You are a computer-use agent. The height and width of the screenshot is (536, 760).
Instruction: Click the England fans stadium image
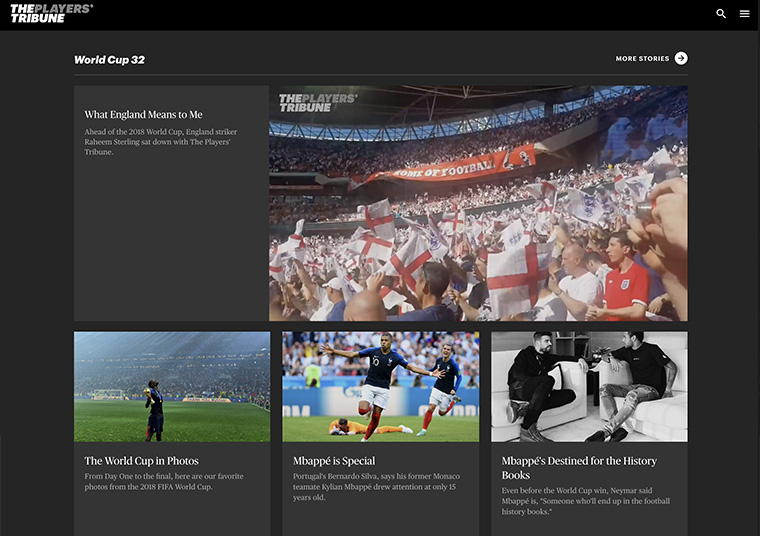tap(478, 203)
